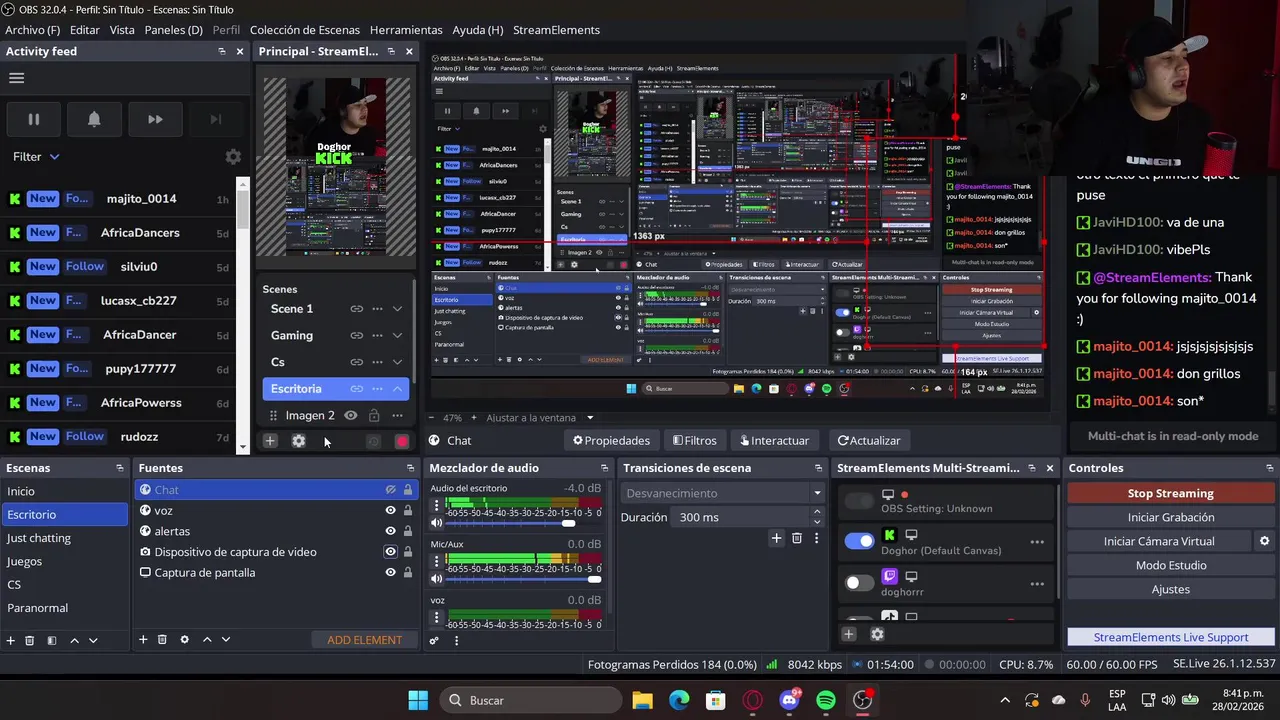Open Spotify from the taskbar
The height and width of the screenshot is (720, 1280).
(x=826, y=700)
